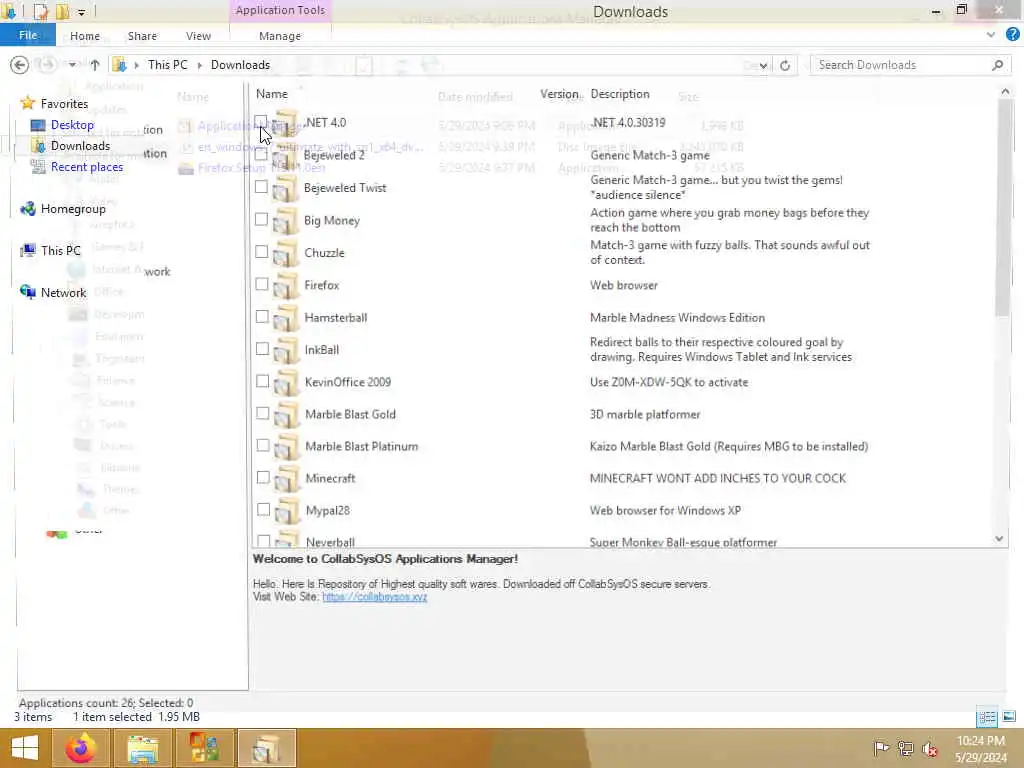Click the KevinOffice 2009 package icon
This screenshot has height=768, width=1024.
[286, 382]
